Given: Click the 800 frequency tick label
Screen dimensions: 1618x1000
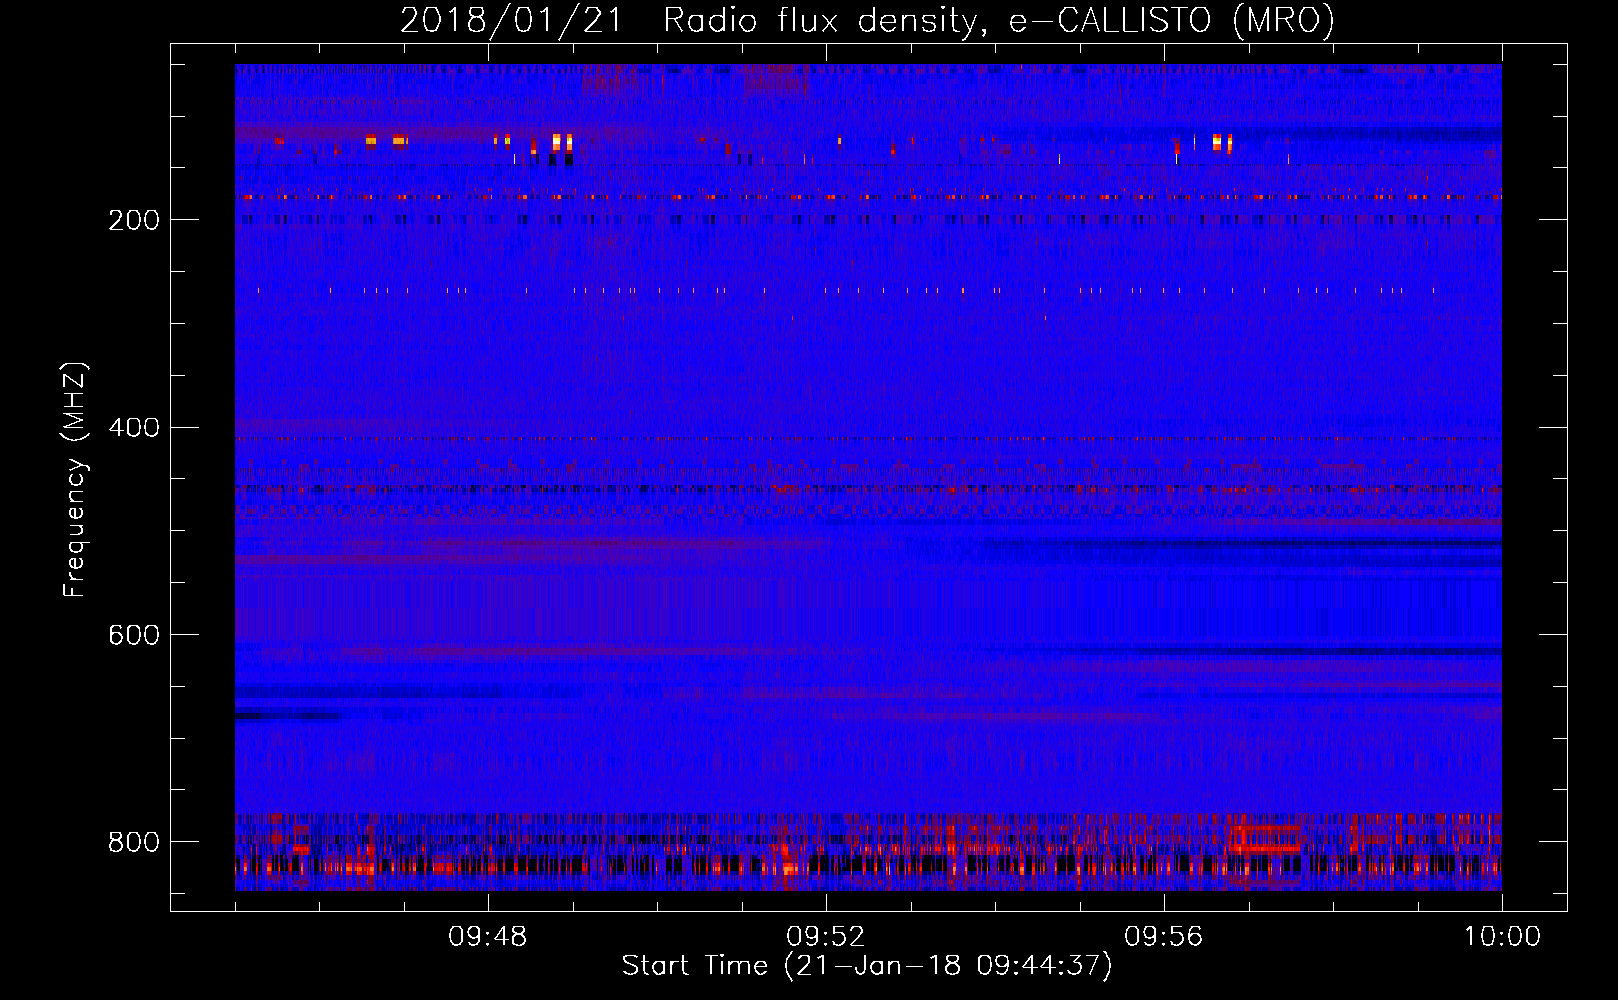Looking at the screenshot, I should [x=134, y=842].
